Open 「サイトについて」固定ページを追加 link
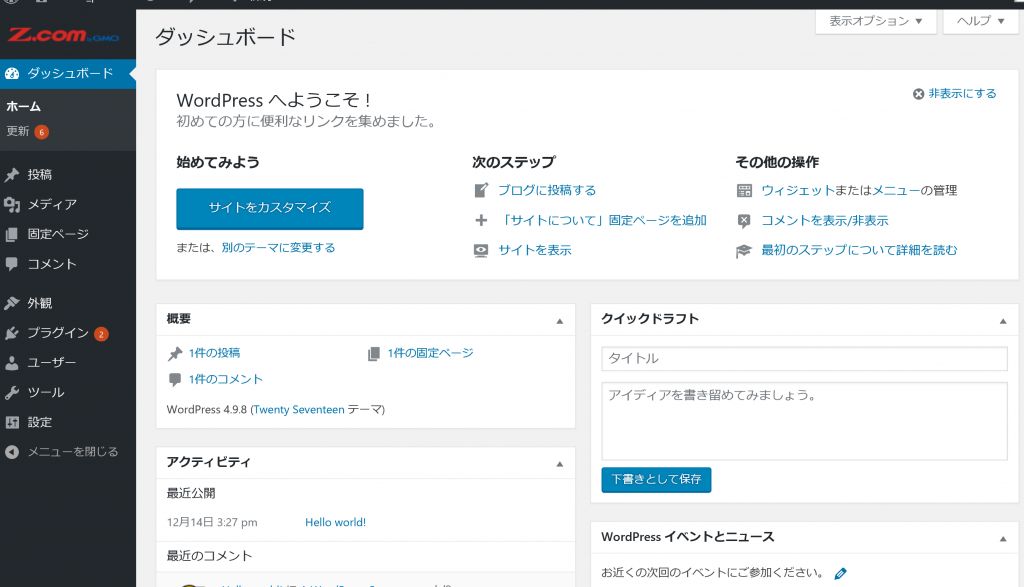Image resolution: width=1024 pixels, height=587 pixels. pos(602,220)
